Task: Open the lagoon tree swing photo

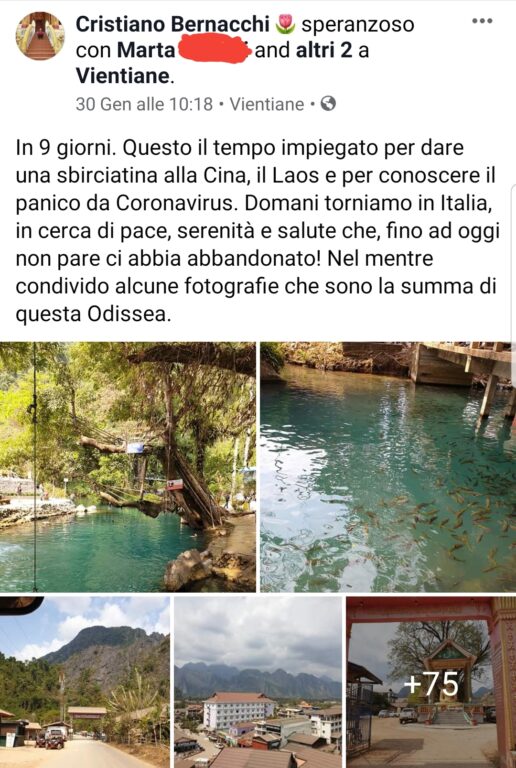Action: [128, 467]
